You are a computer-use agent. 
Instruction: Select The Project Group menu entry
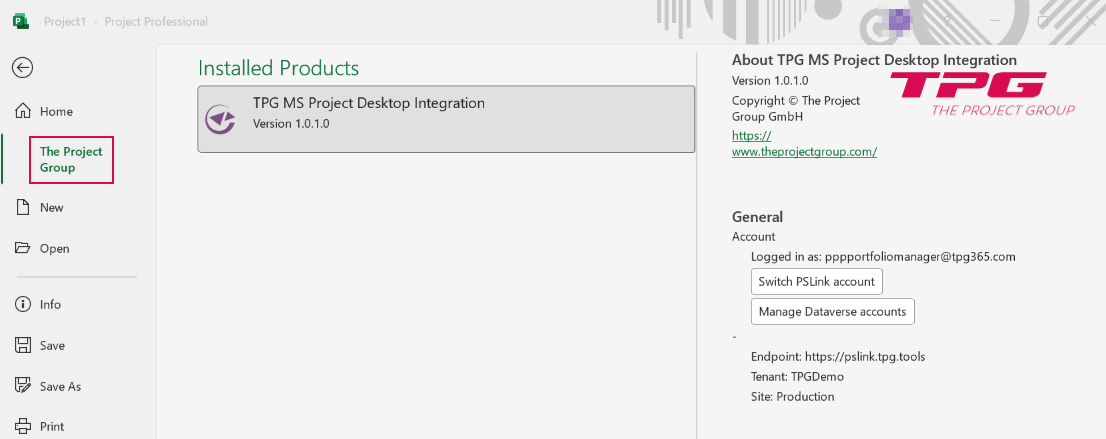71,160
